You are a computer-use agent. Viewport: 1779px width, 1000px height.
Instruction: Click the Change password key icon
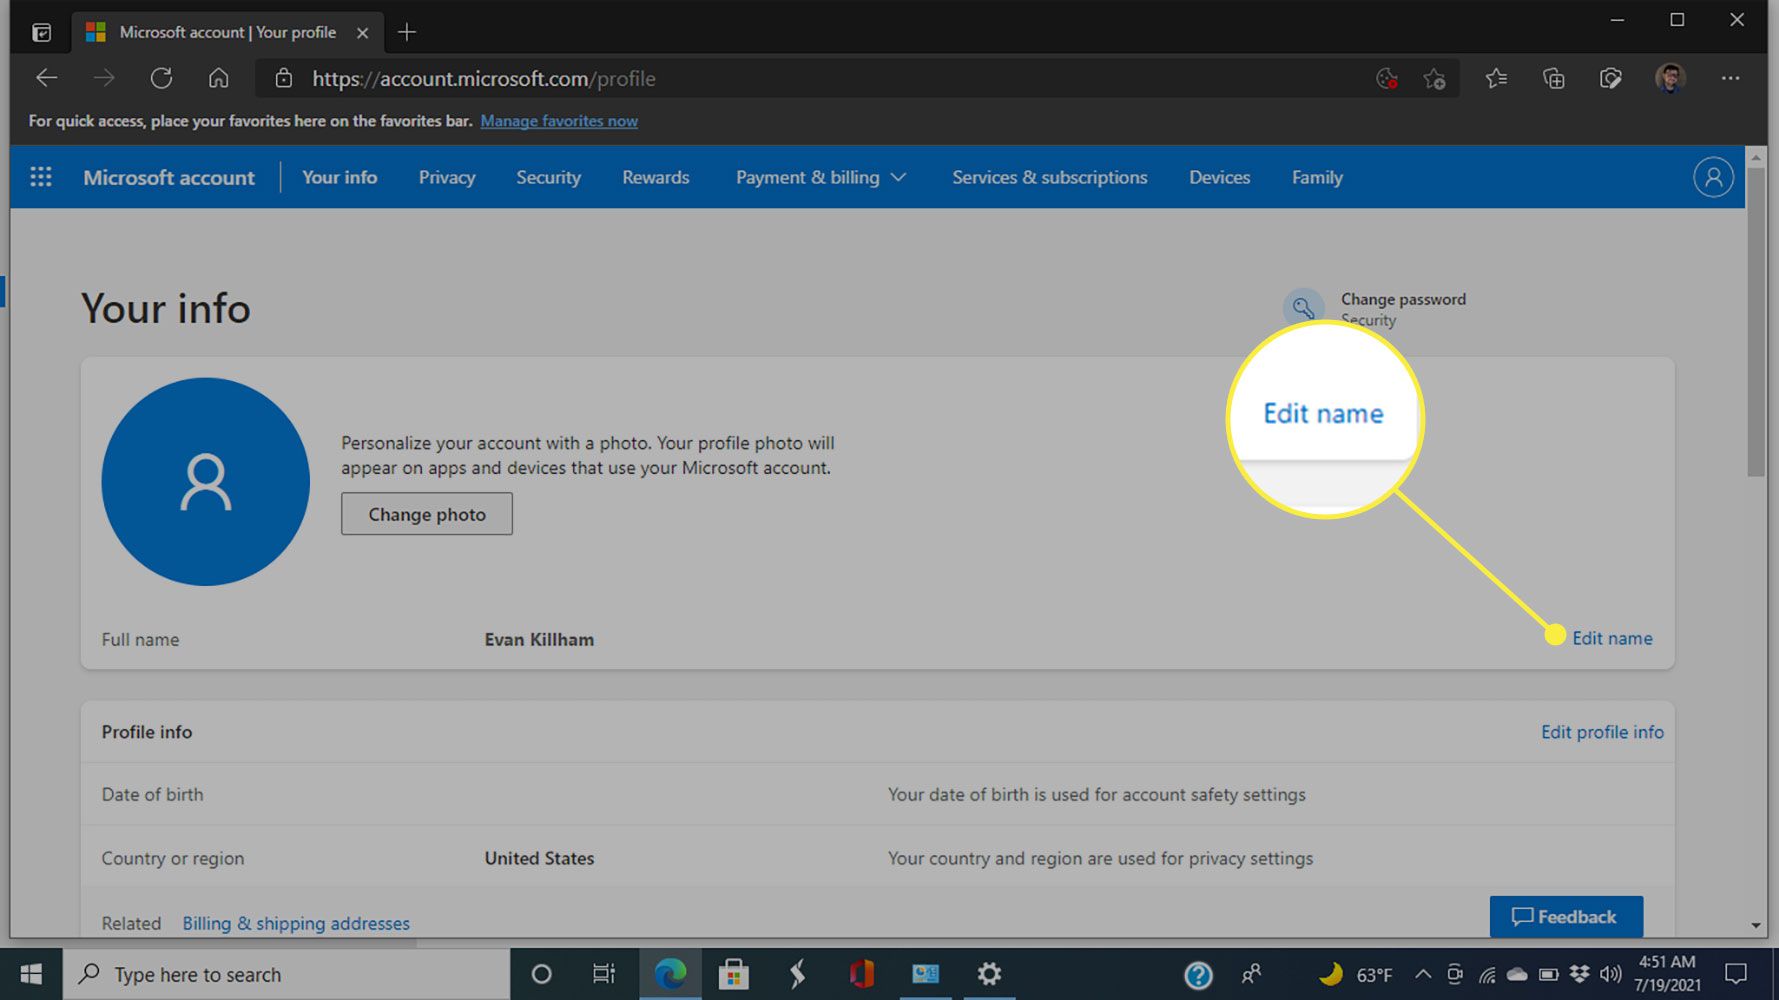tap(1303, 308)
